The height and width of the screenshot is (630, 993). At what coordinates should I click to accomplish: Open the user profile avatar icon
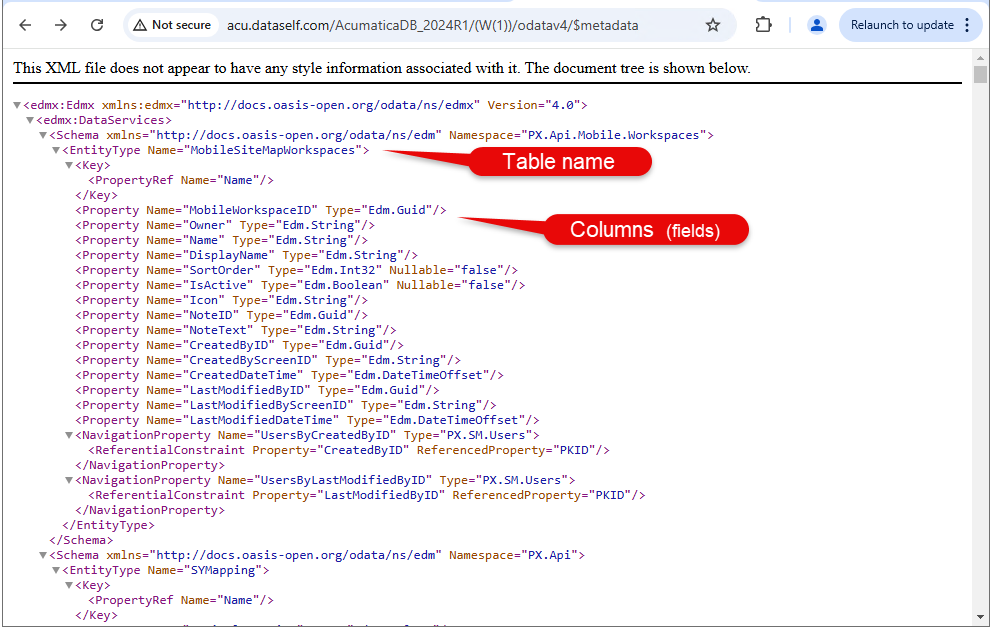pos(817,25)
